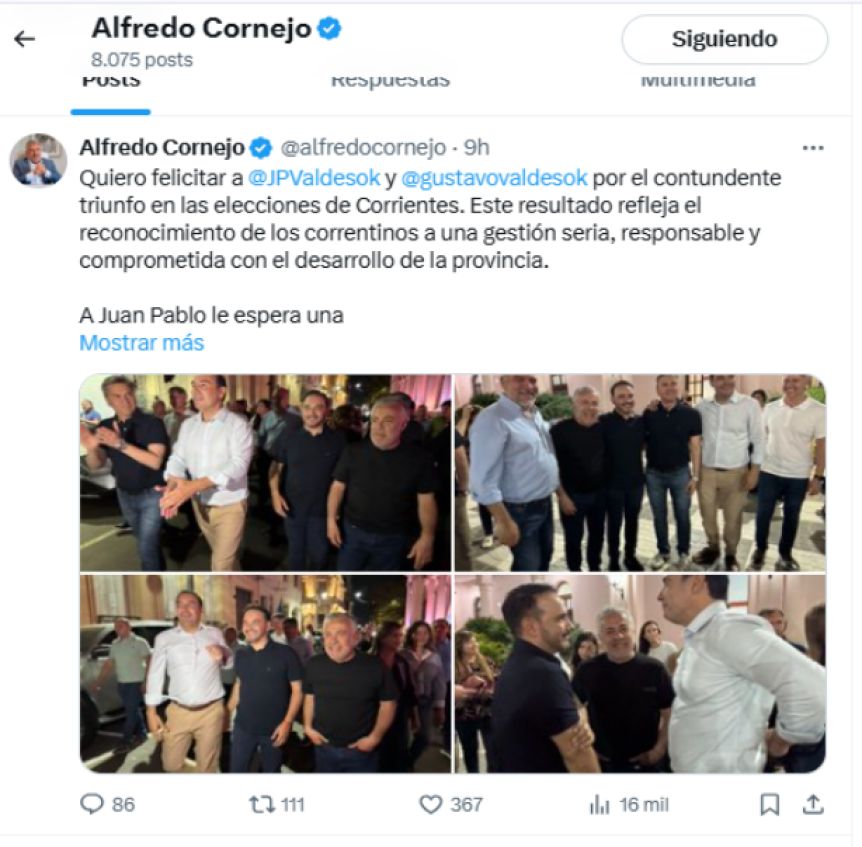Share the post with the upload icon
The width and height of the screenshot is (862, 847).
pos(813,805)
